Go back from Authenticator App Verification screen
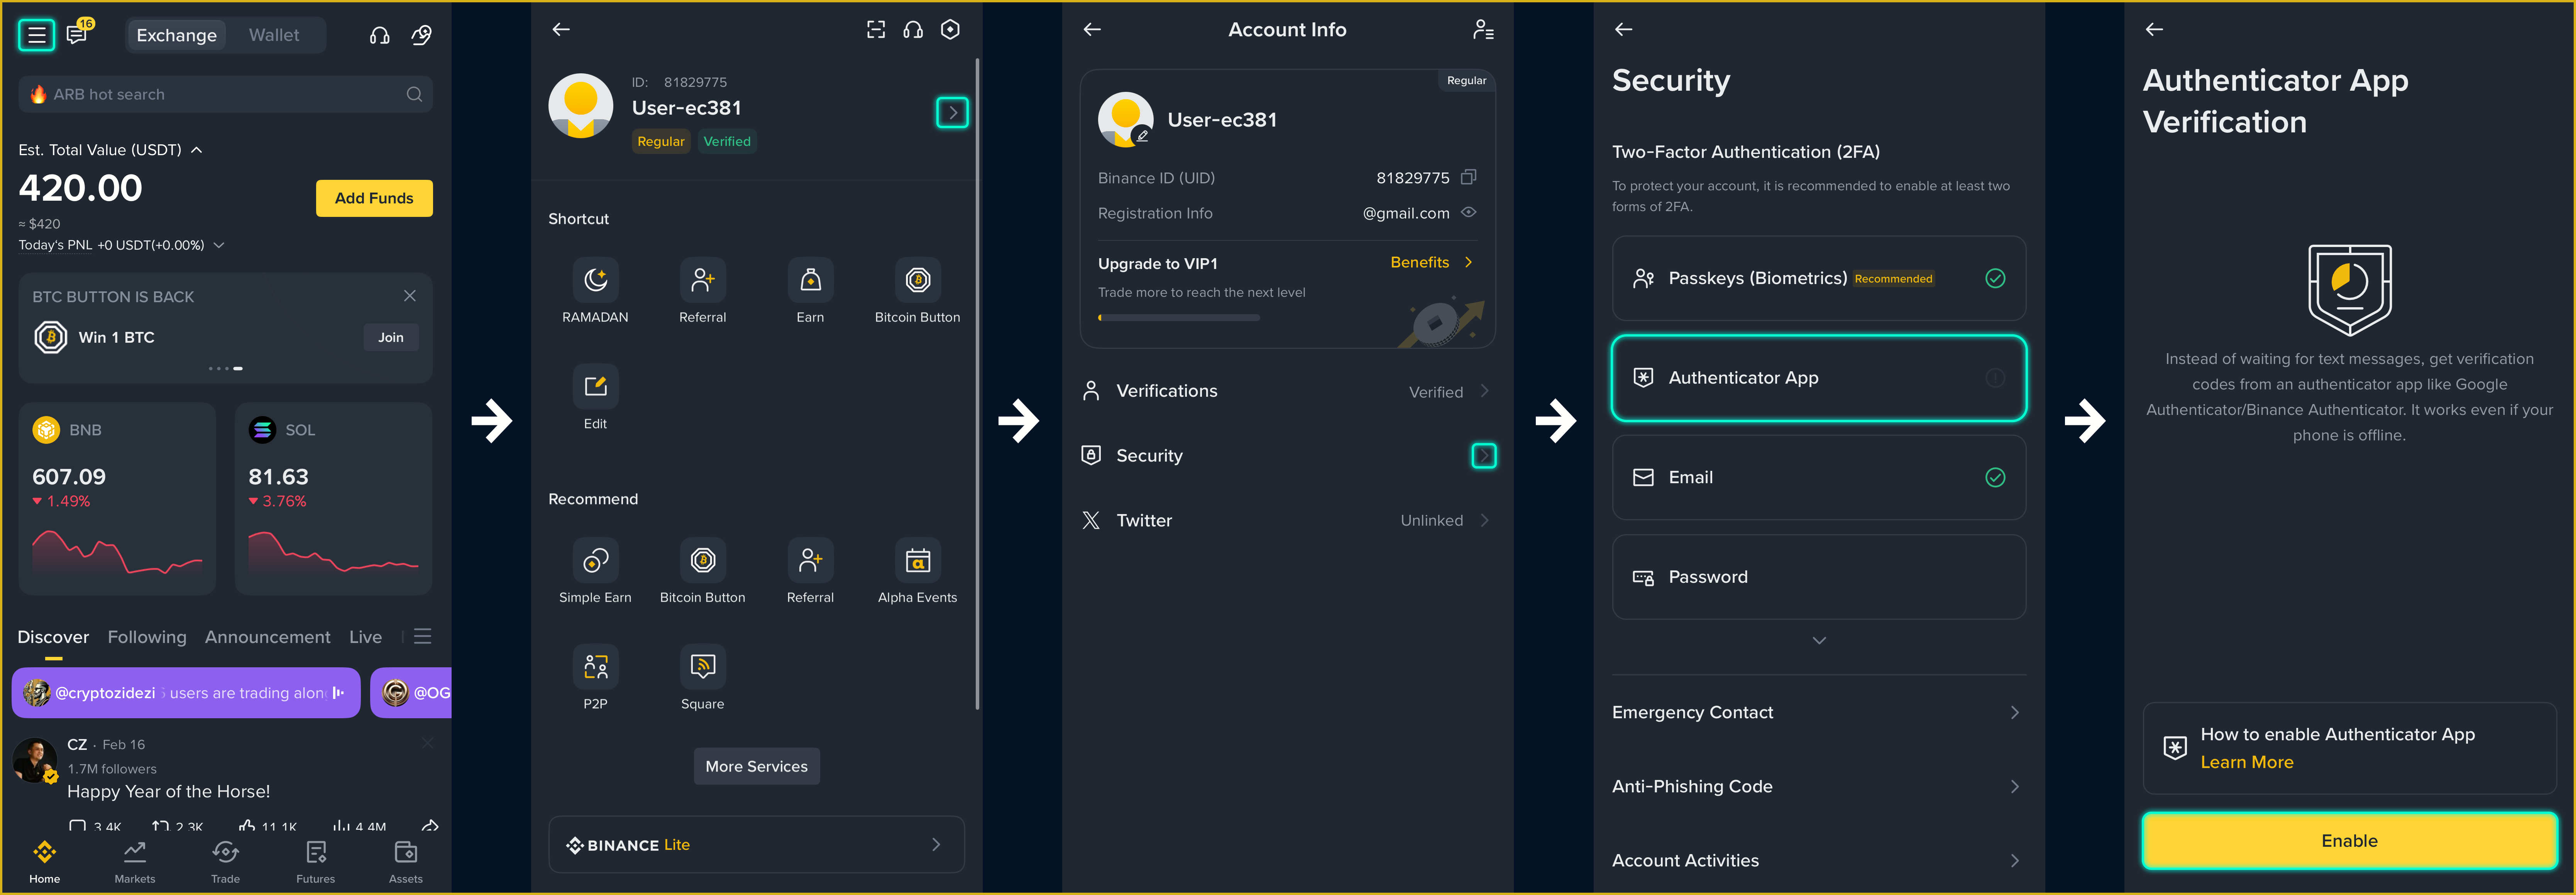 pos(2155,30)
